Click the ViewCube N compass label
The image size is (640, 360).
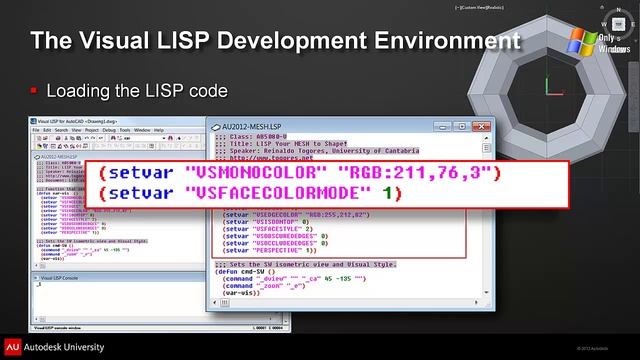[618, 10]
